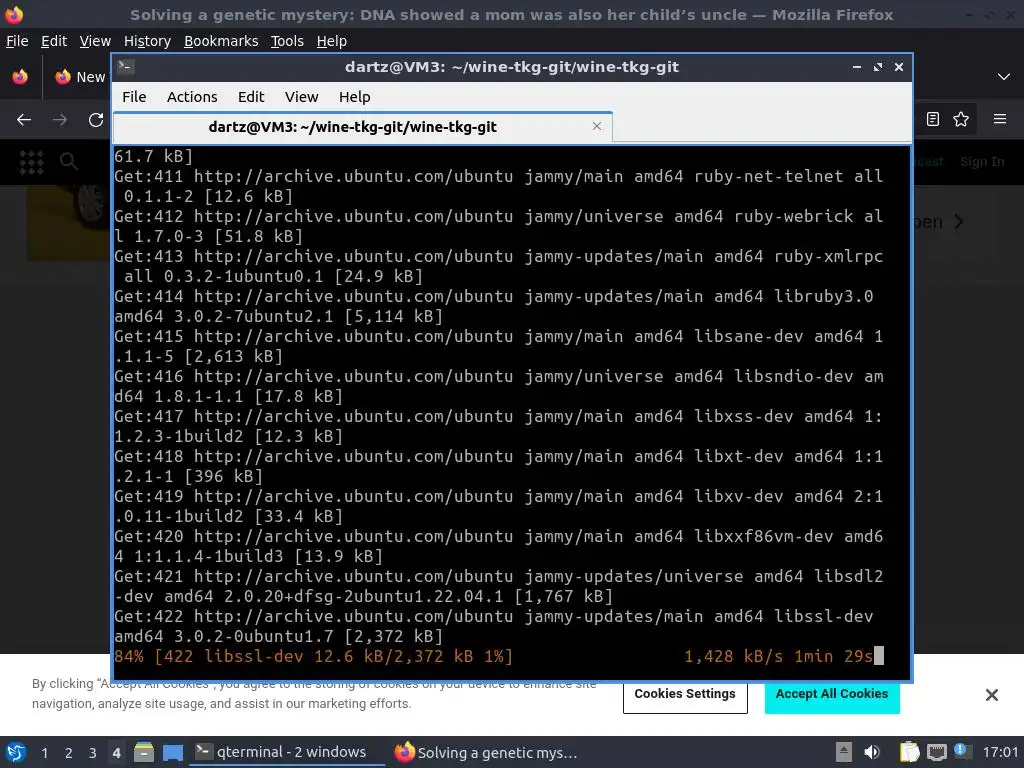Open the website search magnifier icon

point(69,161)
